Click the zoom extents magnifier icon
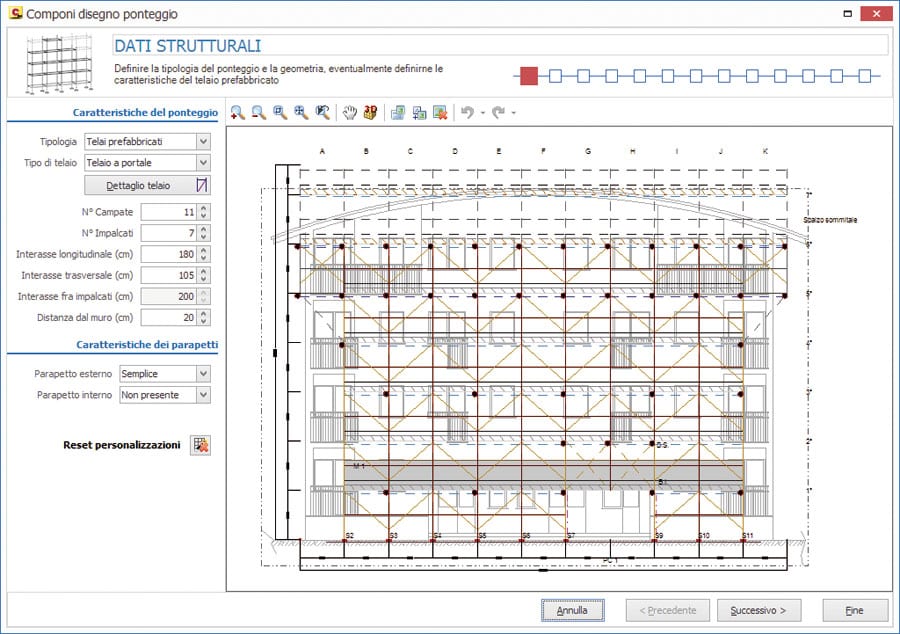Image resolution: width=900 pixels, height=634 pixels. pyautogui.click(x=301, y=113)
